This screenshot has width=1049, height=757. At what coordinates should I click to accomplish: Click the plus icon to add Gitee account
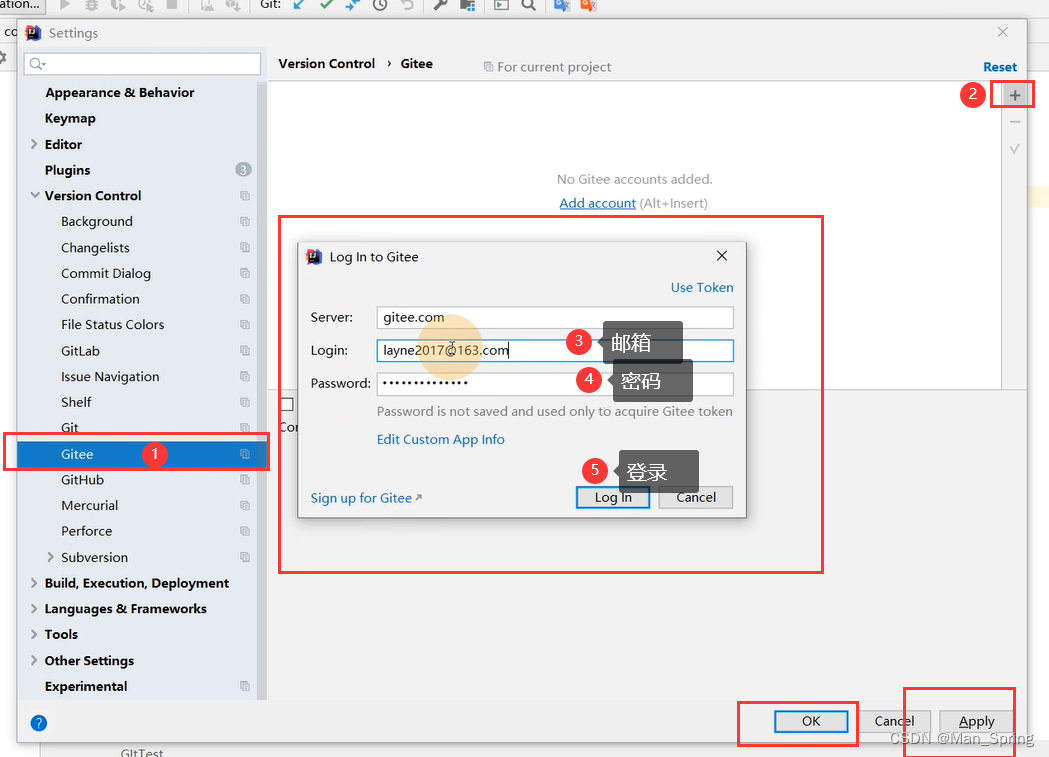[x=1014, y=95]
